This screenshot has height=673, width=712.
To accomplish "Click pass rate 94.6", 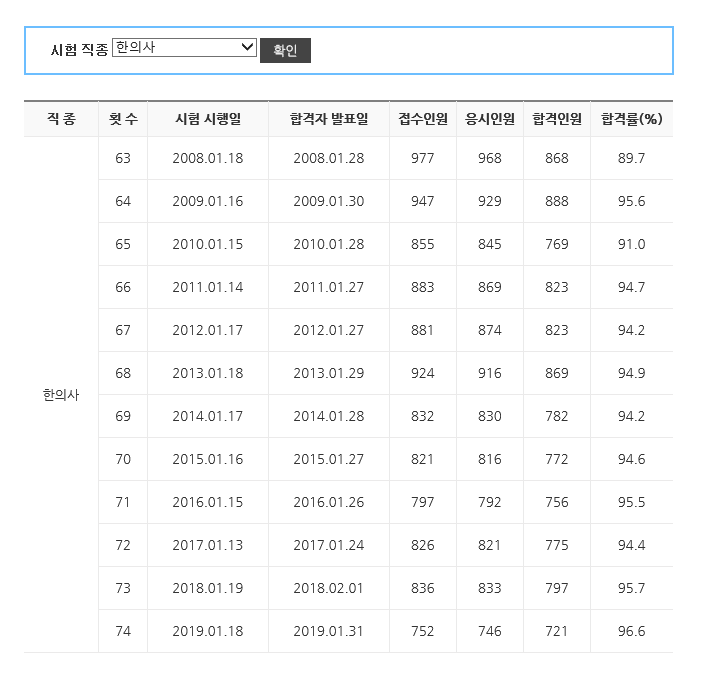I will point(632,459).
